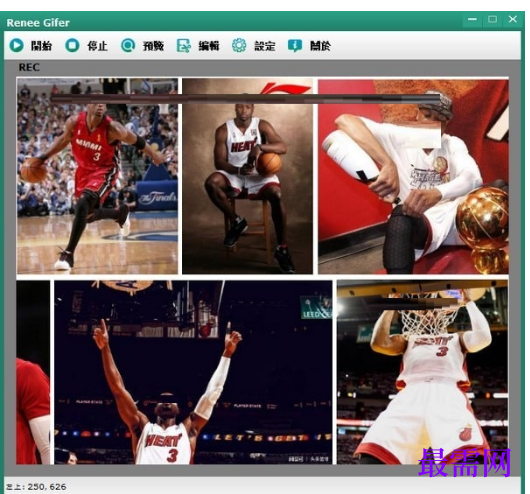Image resolution: width=530 pixels, height=494 pixels.
Task: Click the Edit document icon
Action: tap(184, 46)
